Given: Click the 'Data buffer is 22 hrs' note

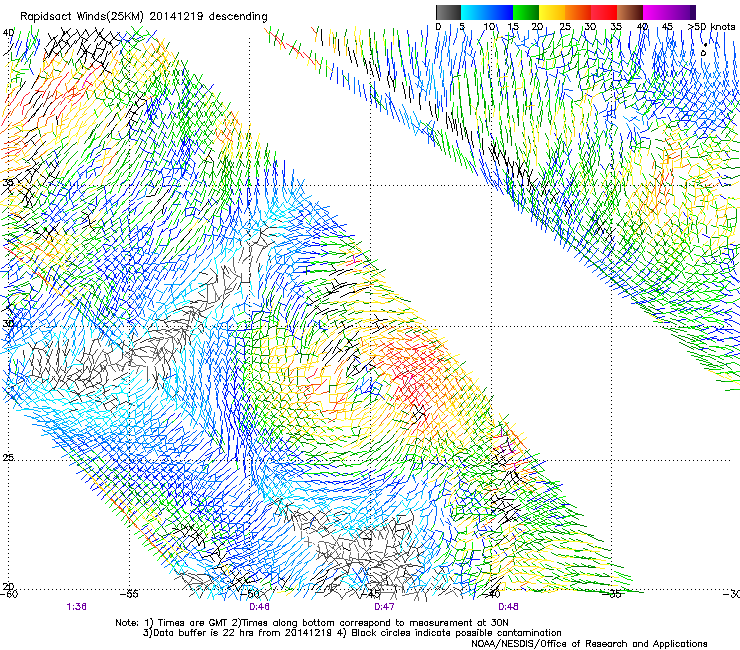Looking at the screenshot, I should (238, 633).
